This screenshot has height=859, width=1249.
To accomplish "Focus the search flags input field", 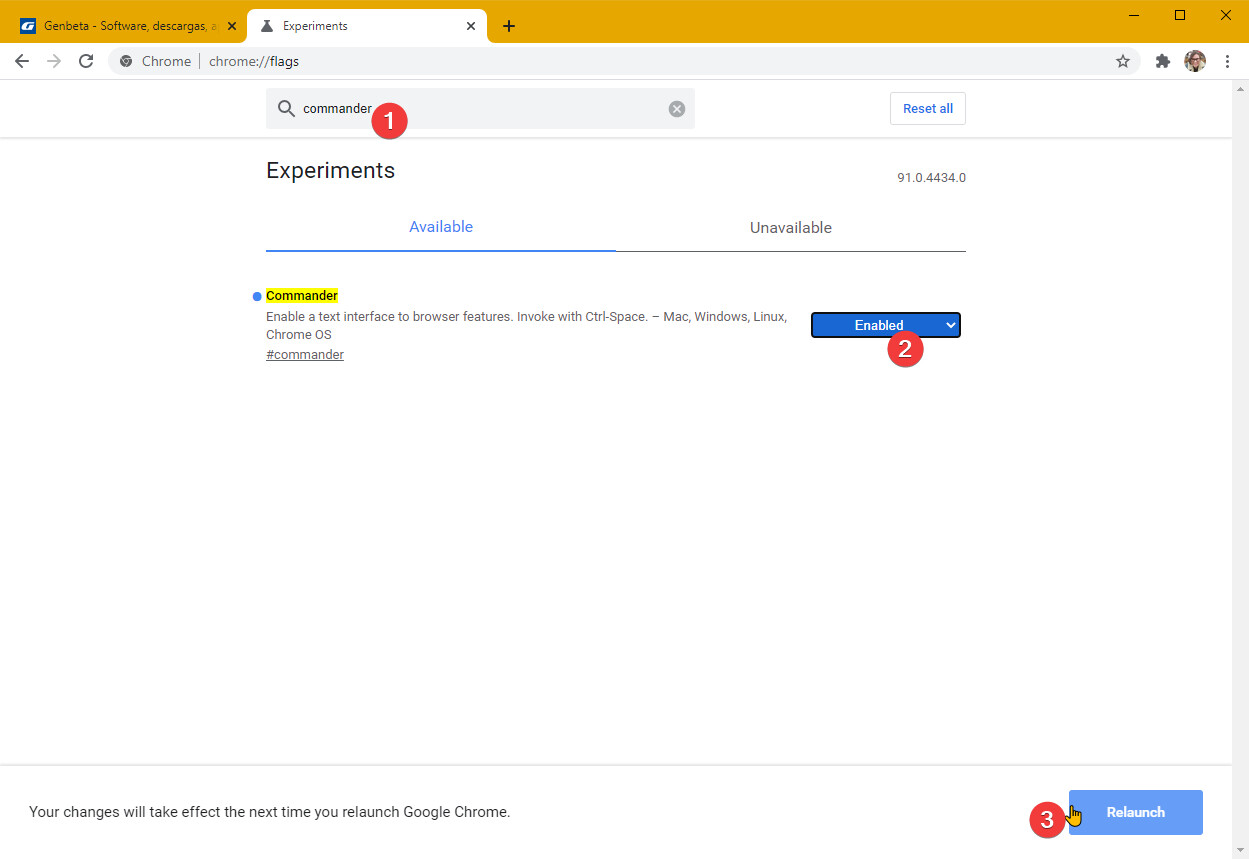I will tap(480, 109).
